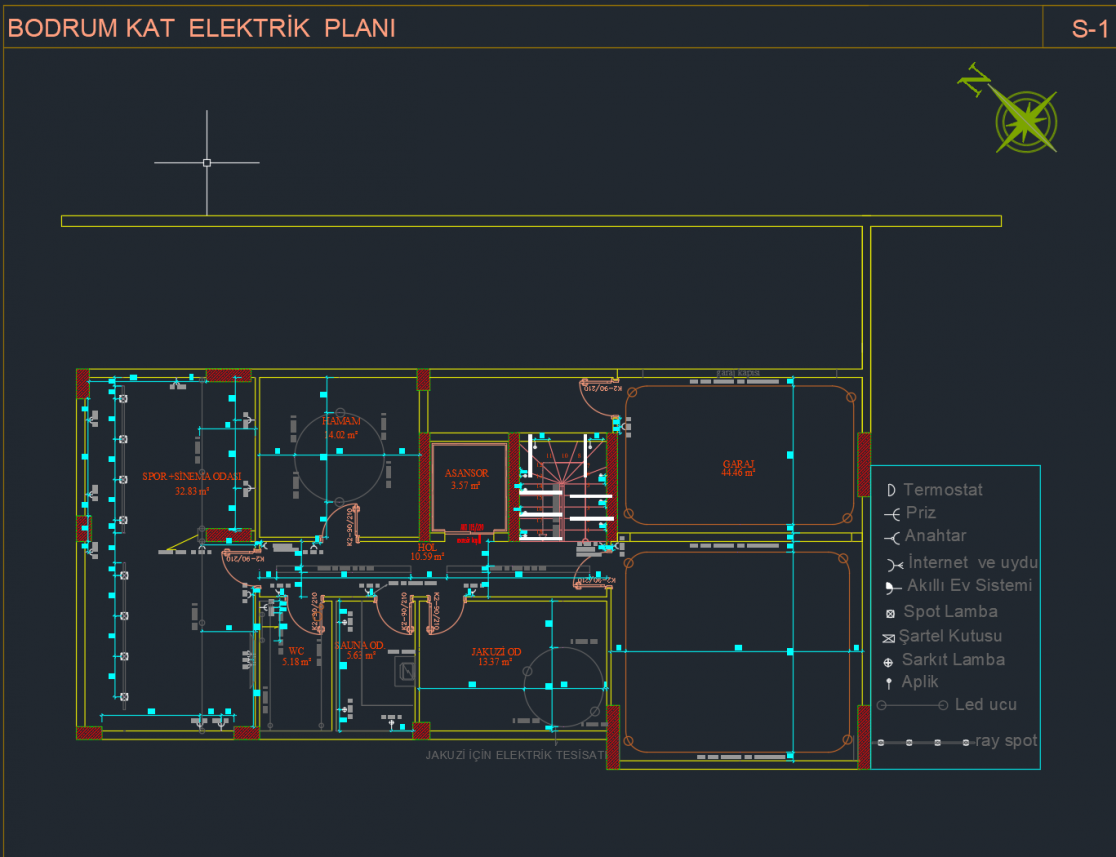Select the Termostat symbol in the legend

coord(890,490)
